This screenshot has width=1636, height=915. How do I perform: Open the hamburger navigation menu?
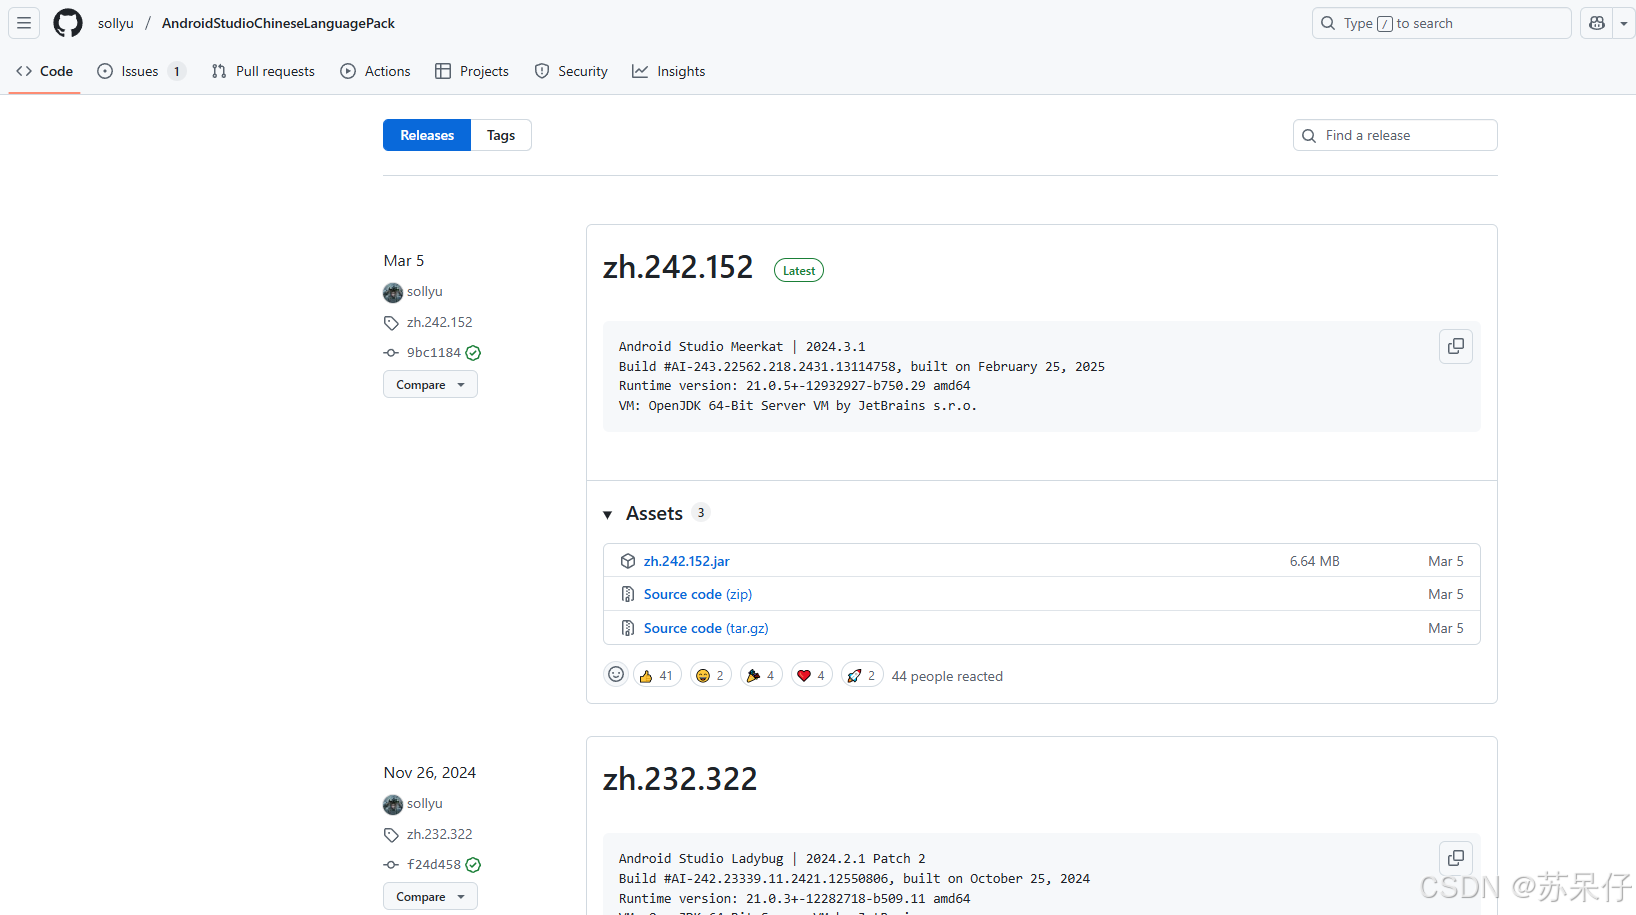(x=24, y=23)
